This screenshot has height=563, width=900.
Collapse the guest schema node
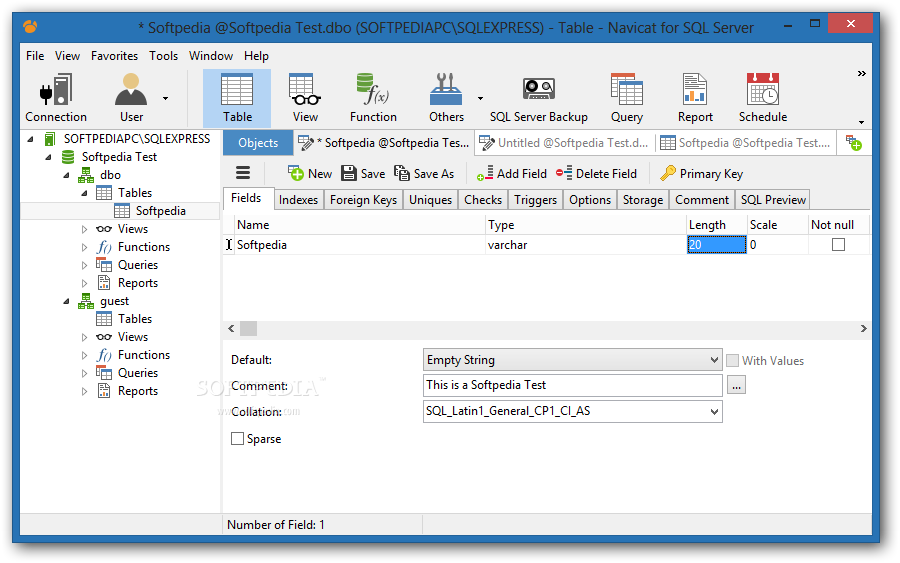click(67, 301)
